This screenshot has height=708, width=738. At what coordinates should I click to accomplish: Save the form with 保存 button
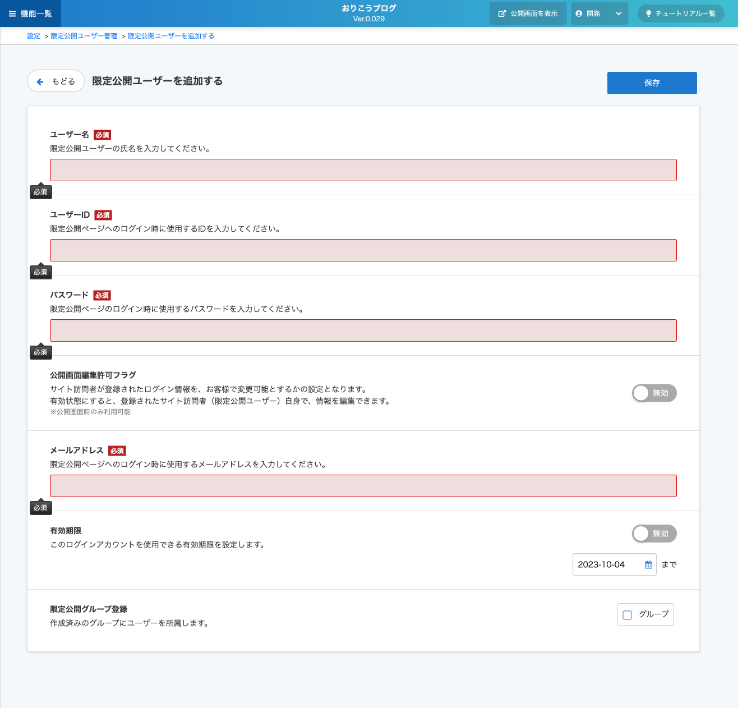[x=651, y=83]
